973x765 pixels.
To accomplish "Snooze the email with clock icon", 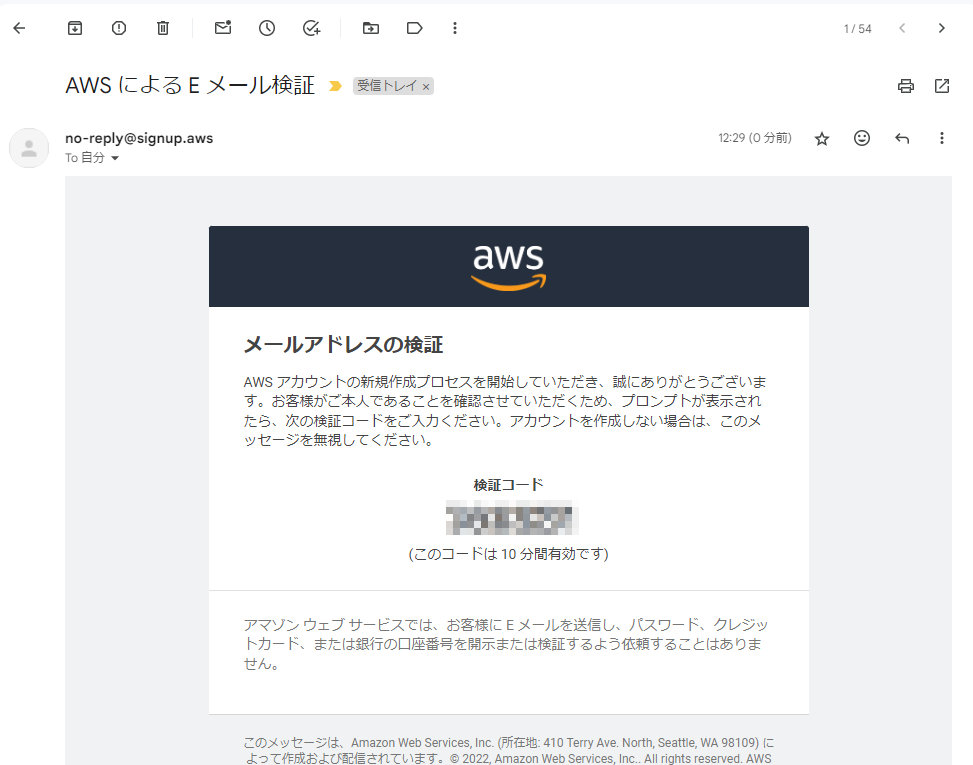I will tap(267, 28).
